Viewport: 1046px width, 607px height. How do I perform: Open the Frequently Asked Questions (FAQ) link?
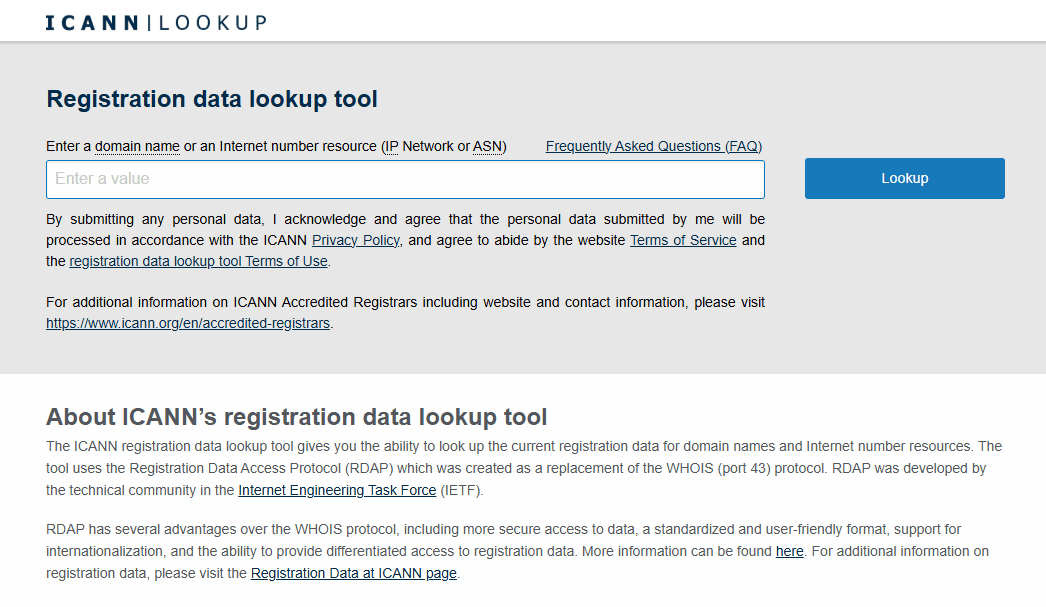(x=654, y=146)
